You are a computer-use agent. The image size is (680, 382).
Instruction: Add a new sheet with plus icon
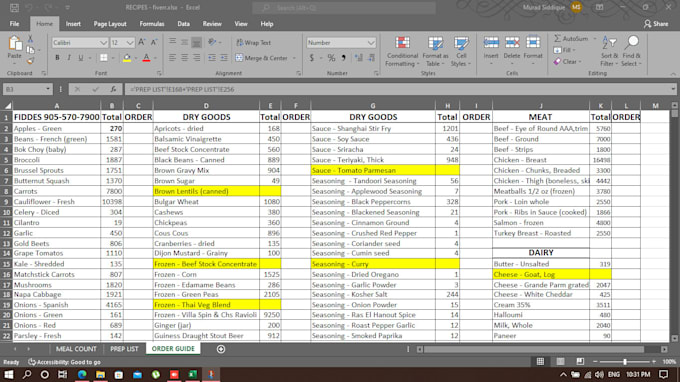pos(221,349)
